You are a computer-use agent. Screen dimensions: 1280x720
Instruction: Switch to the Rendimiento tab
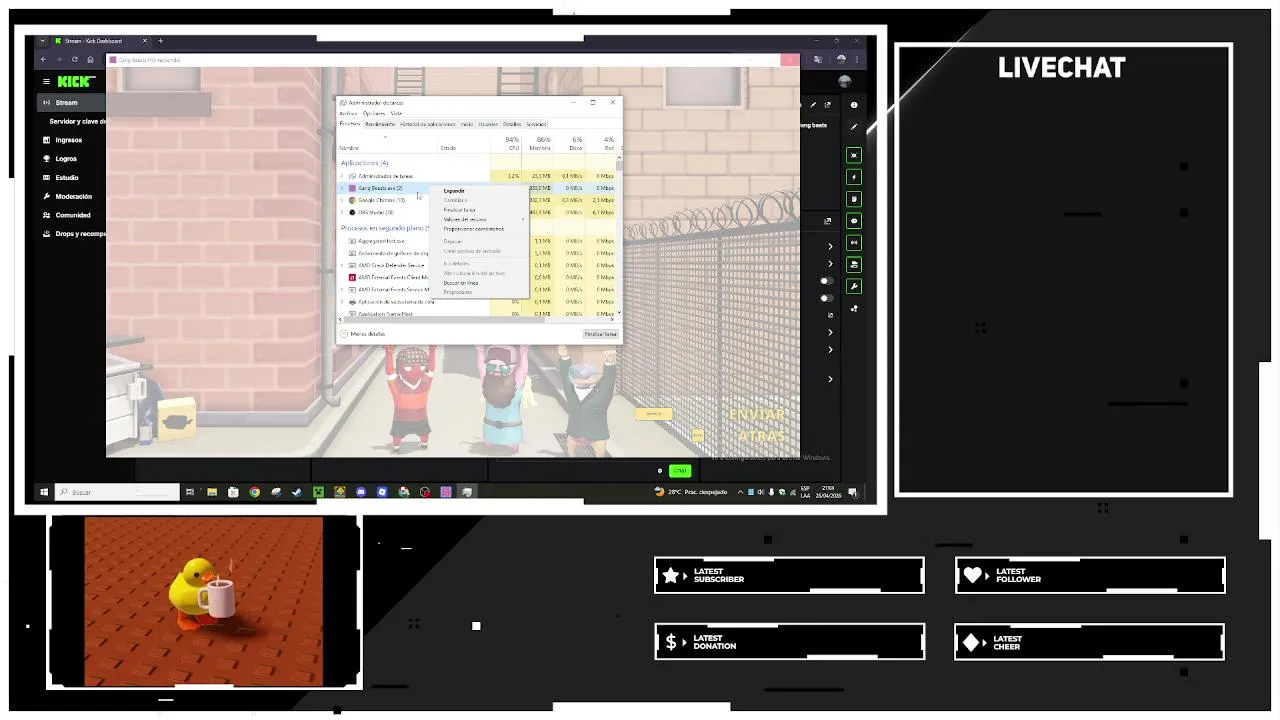[x=379, y=124]
